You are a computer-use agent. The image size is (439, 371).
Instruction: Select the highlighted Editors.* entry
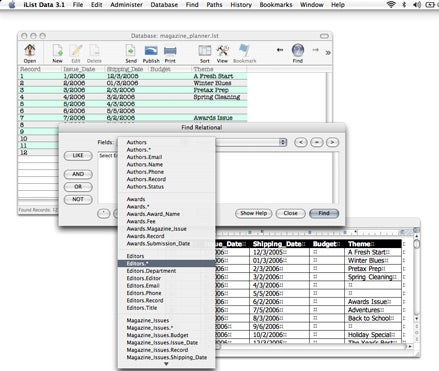pyautogui.click(x=166, y=264)
